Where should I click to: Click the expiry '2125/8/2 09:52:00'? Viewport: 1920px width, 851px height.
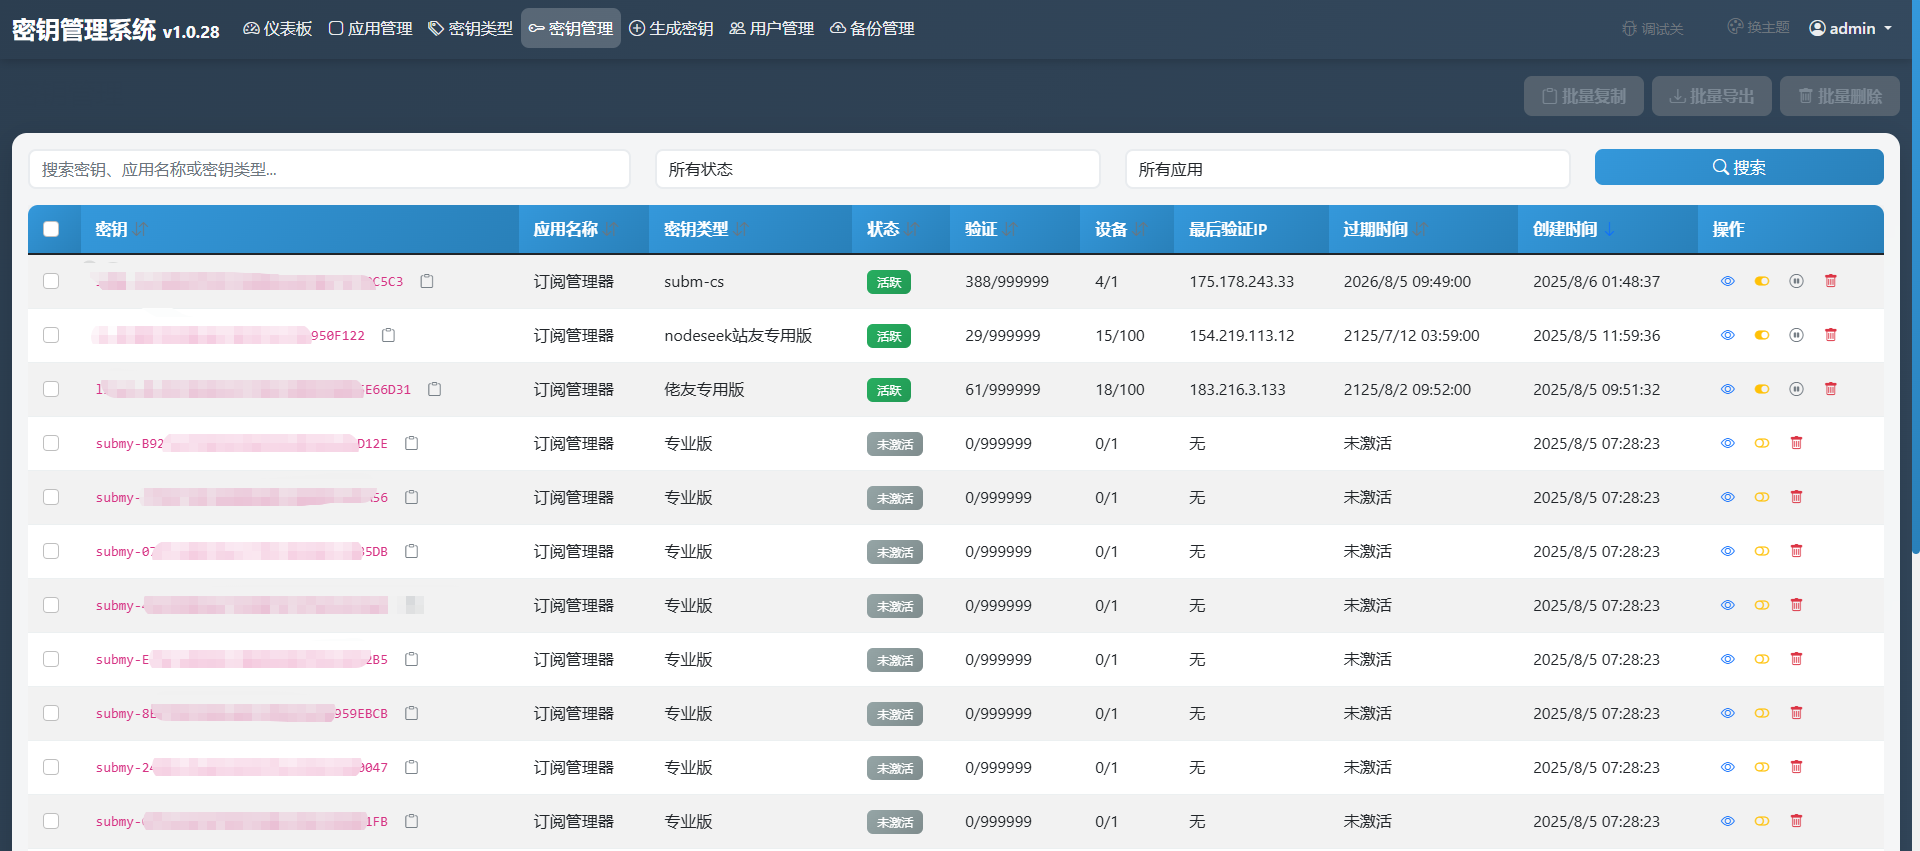1407,390
